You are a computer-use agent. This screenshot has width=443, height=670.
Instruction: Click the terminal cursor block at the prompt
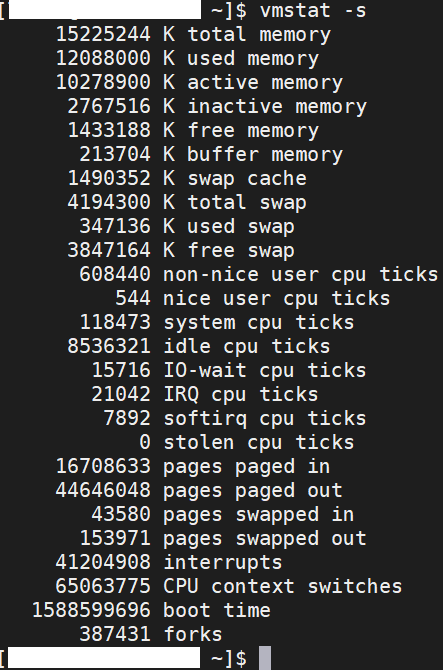[265, 658]
